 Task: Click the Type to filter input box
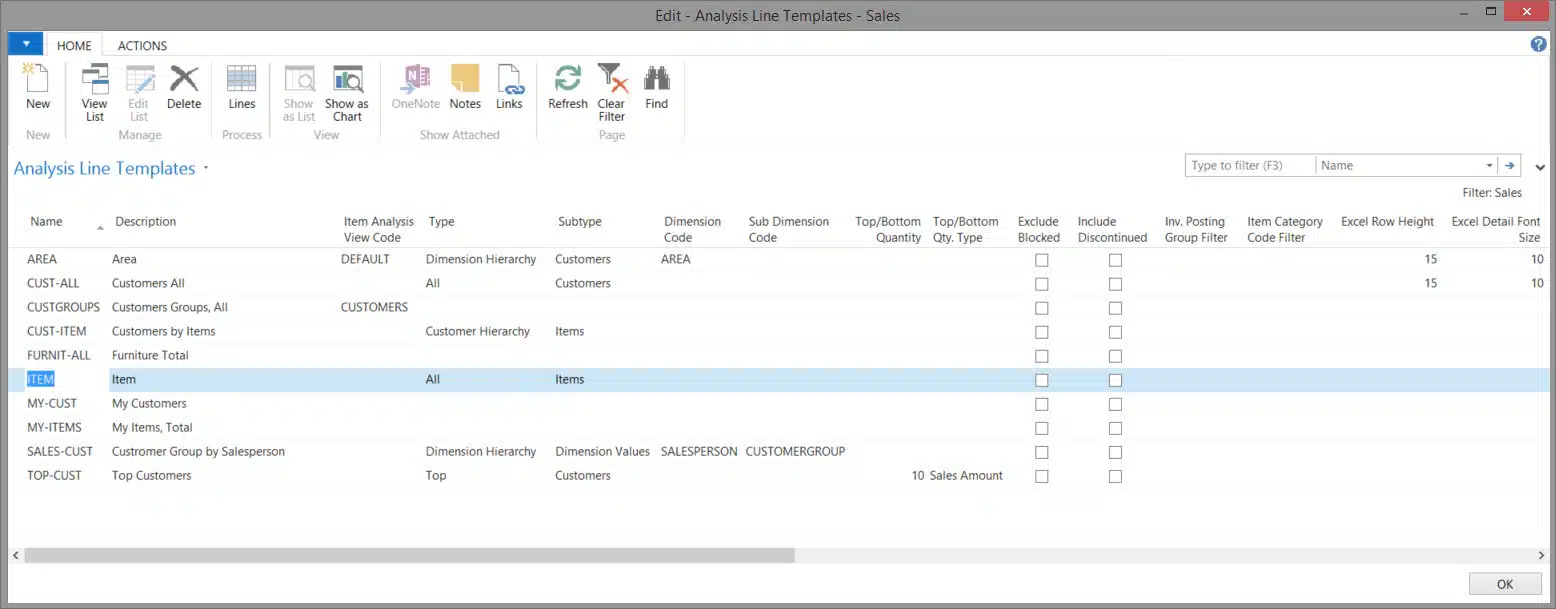[x=1249, y=166]
